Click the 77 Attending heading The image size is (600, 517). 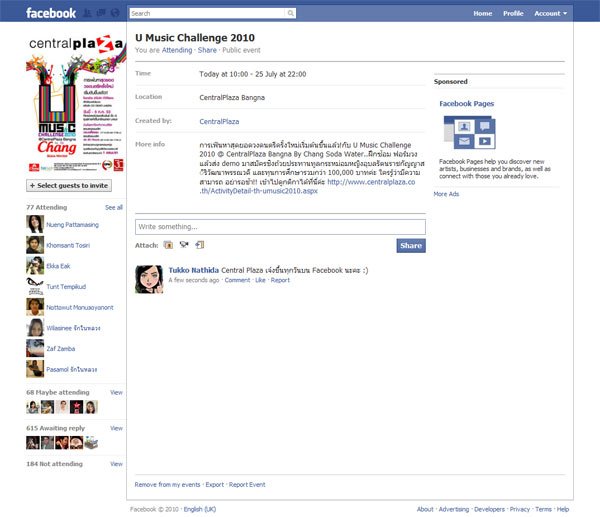point(47,207)
